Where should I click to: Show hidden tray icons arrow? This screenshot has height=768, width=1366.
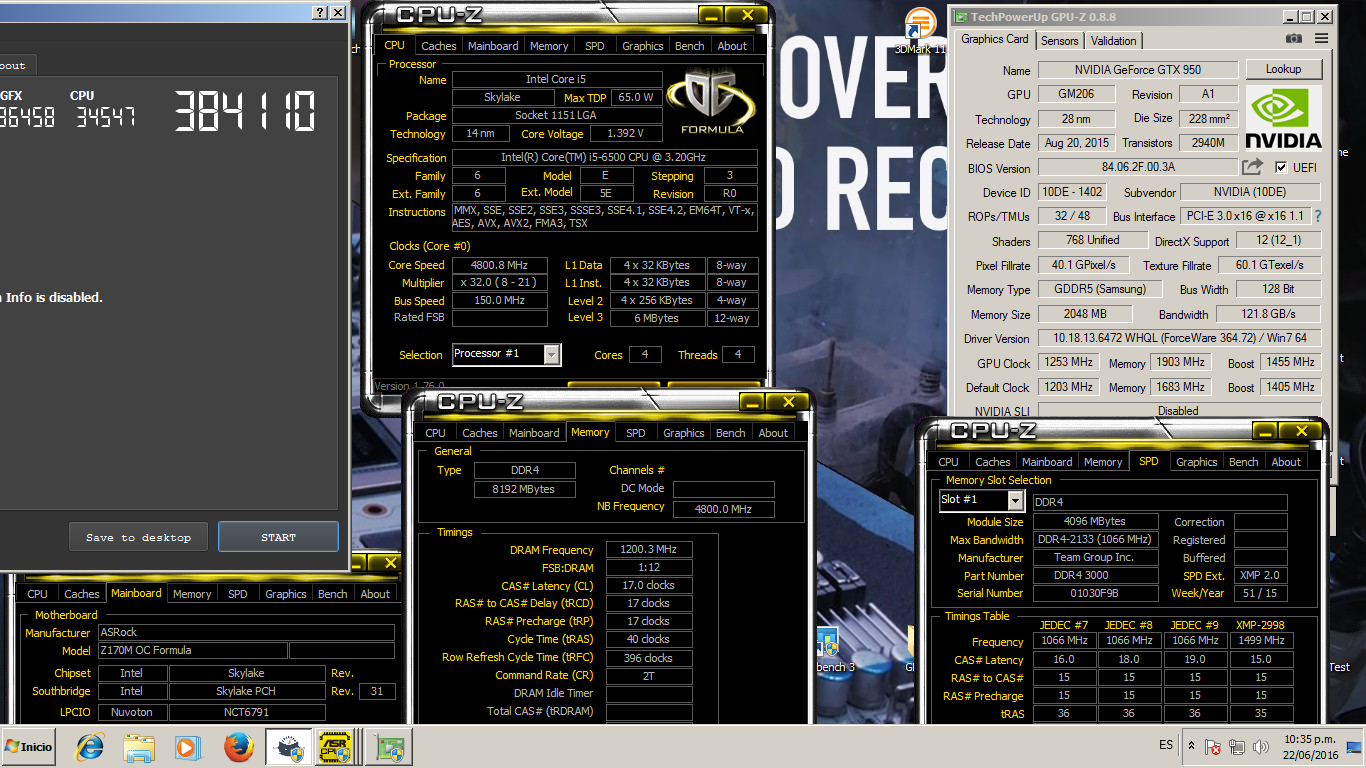click(x=1191, y=746)
